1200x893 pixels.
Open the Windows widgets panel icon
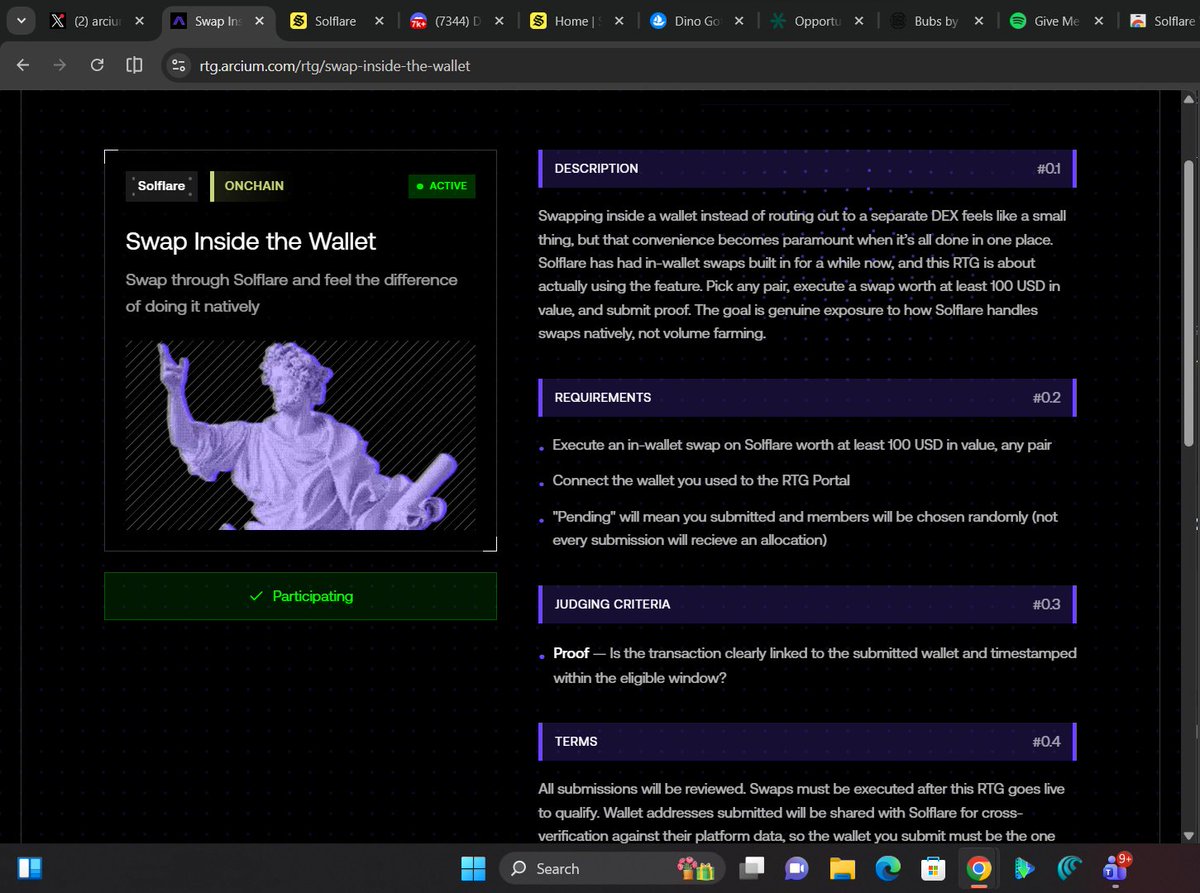click(x=28, y=868)
